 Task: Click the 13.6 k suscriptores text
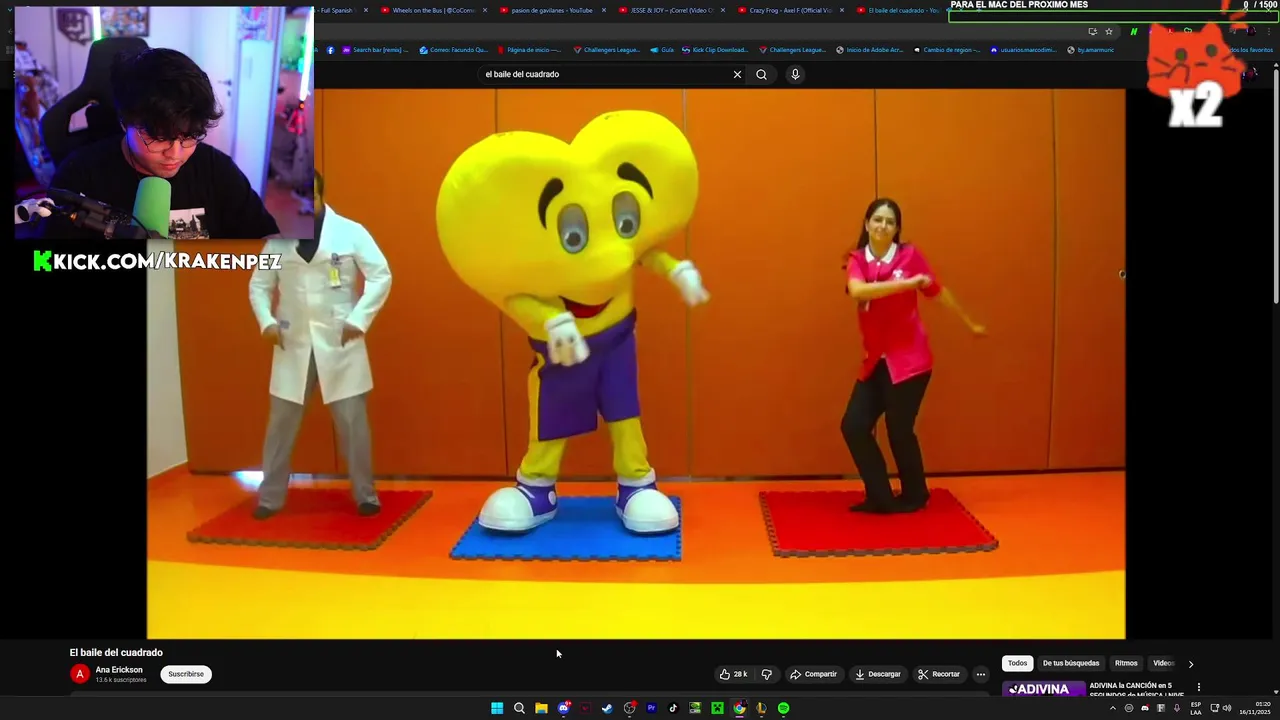(121, 680)
